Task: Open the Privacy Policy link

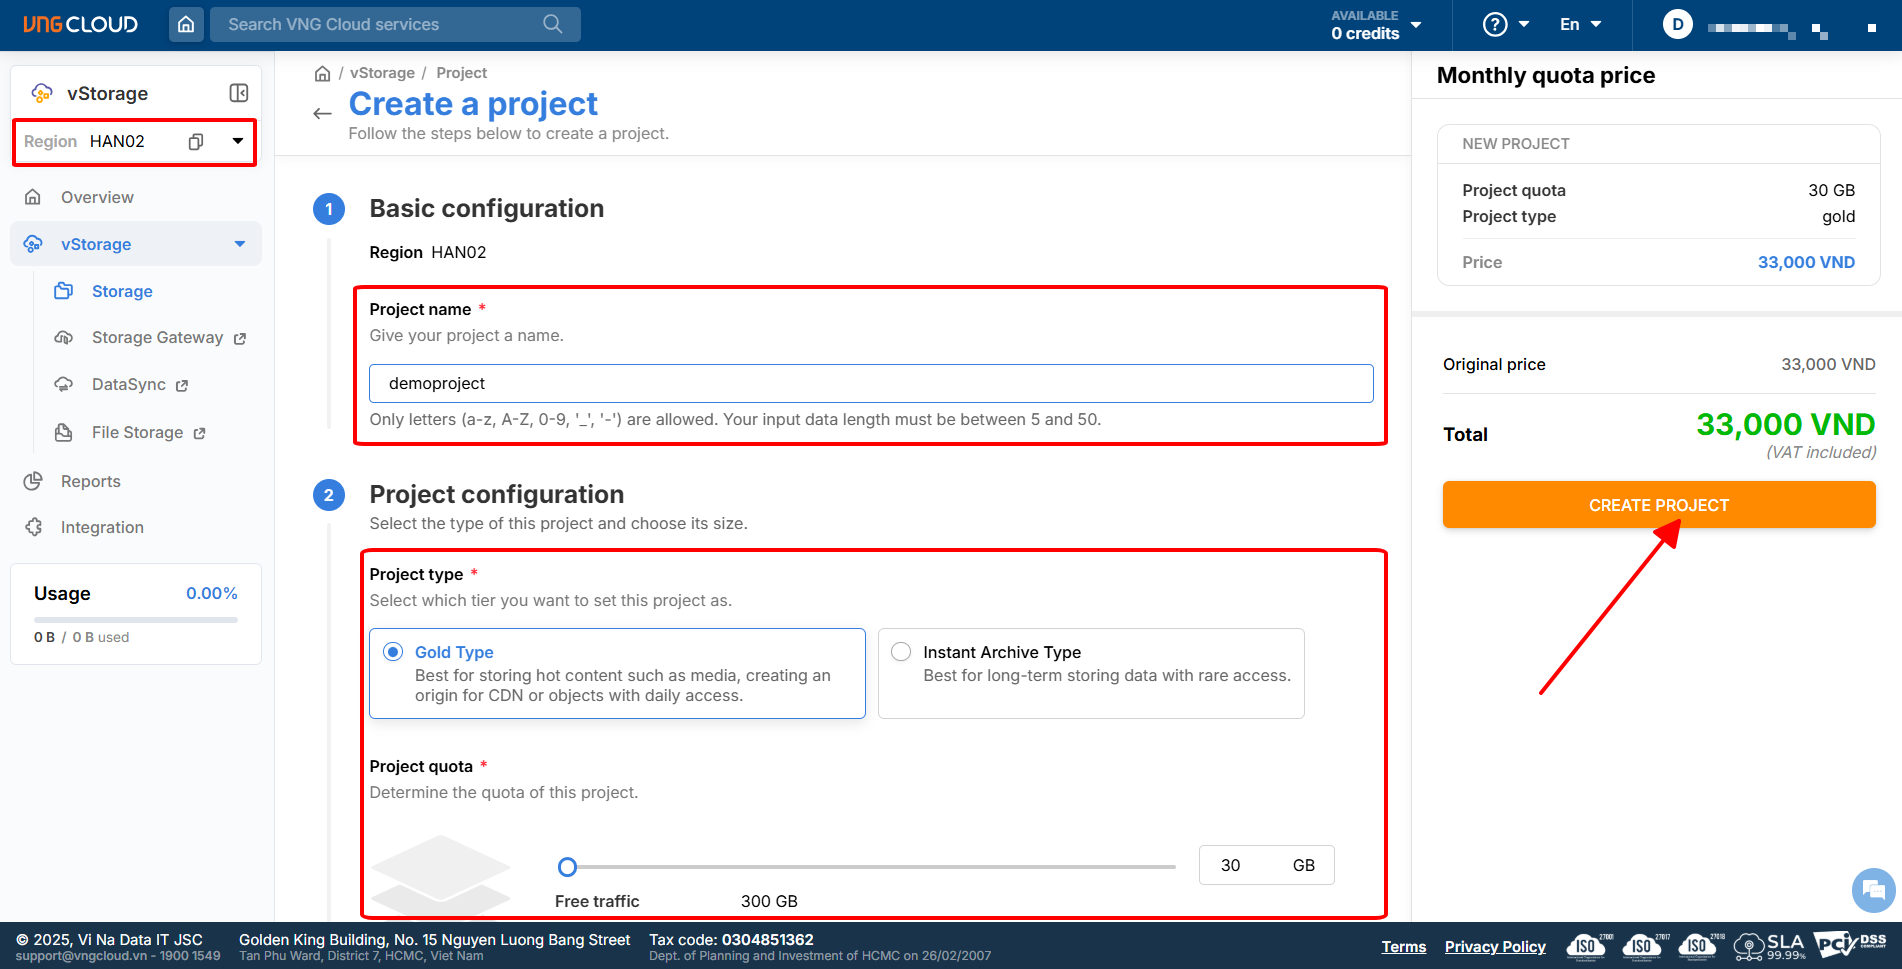Action: tap(1494, 947)
